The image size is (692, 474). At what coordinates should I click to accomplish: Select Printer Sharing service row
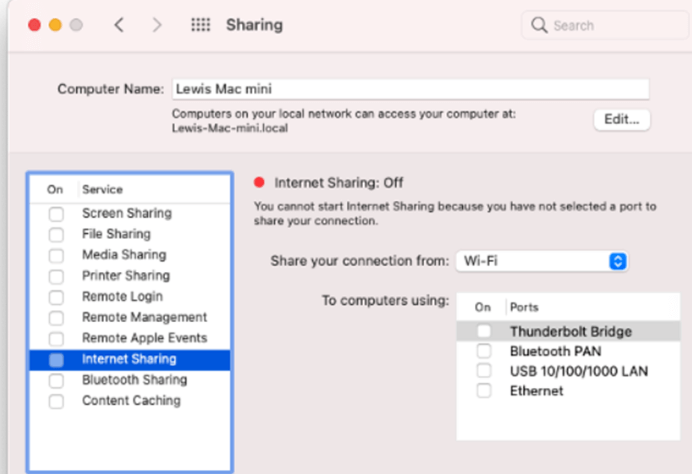tap(130, 276)
